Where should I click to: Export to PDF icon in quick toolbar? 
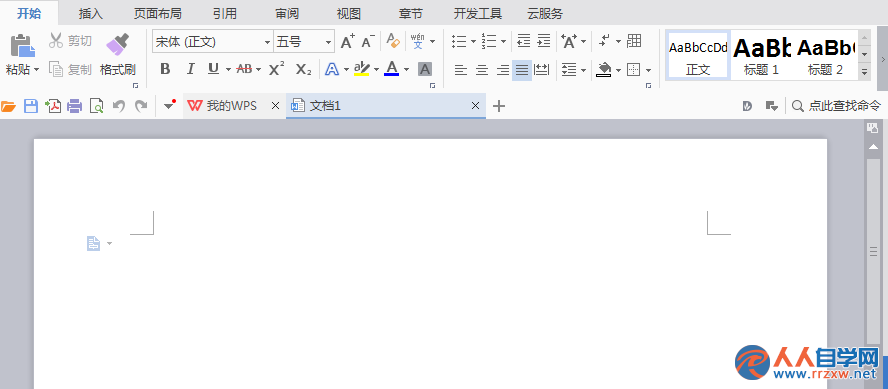click(x=53, y=106)
